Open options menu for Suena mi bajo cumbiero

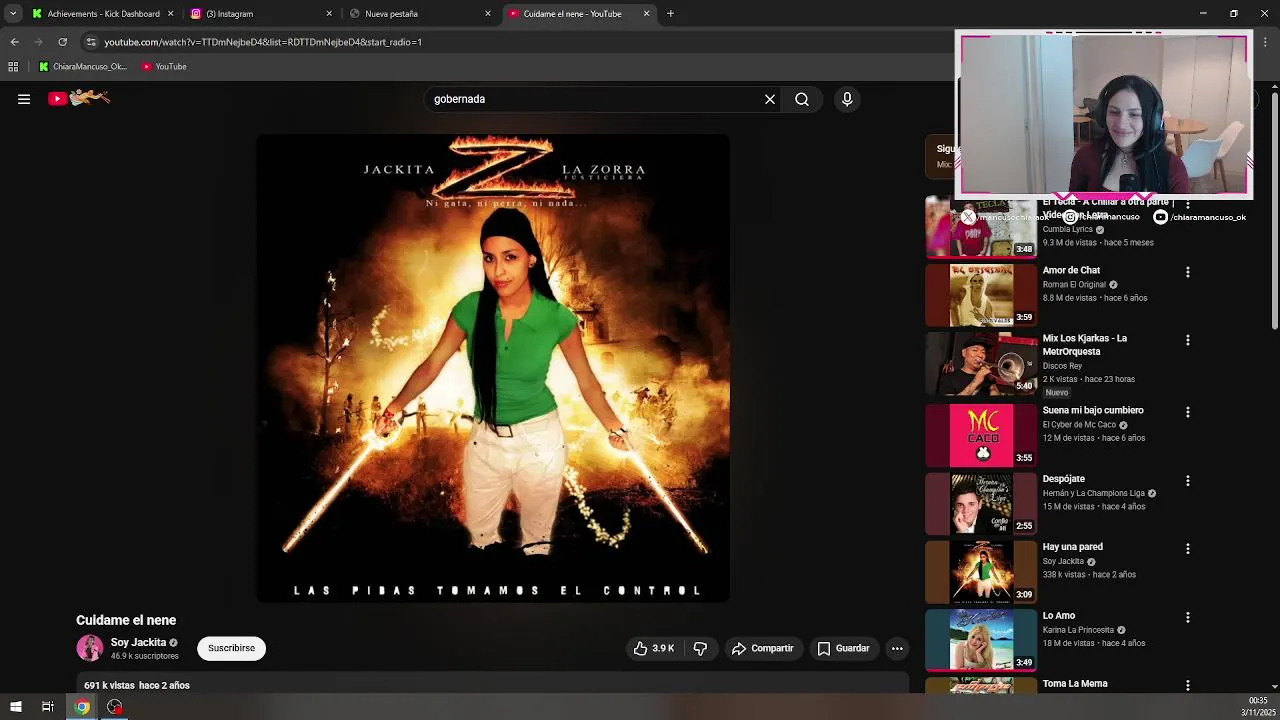(x=1187, y=412)
